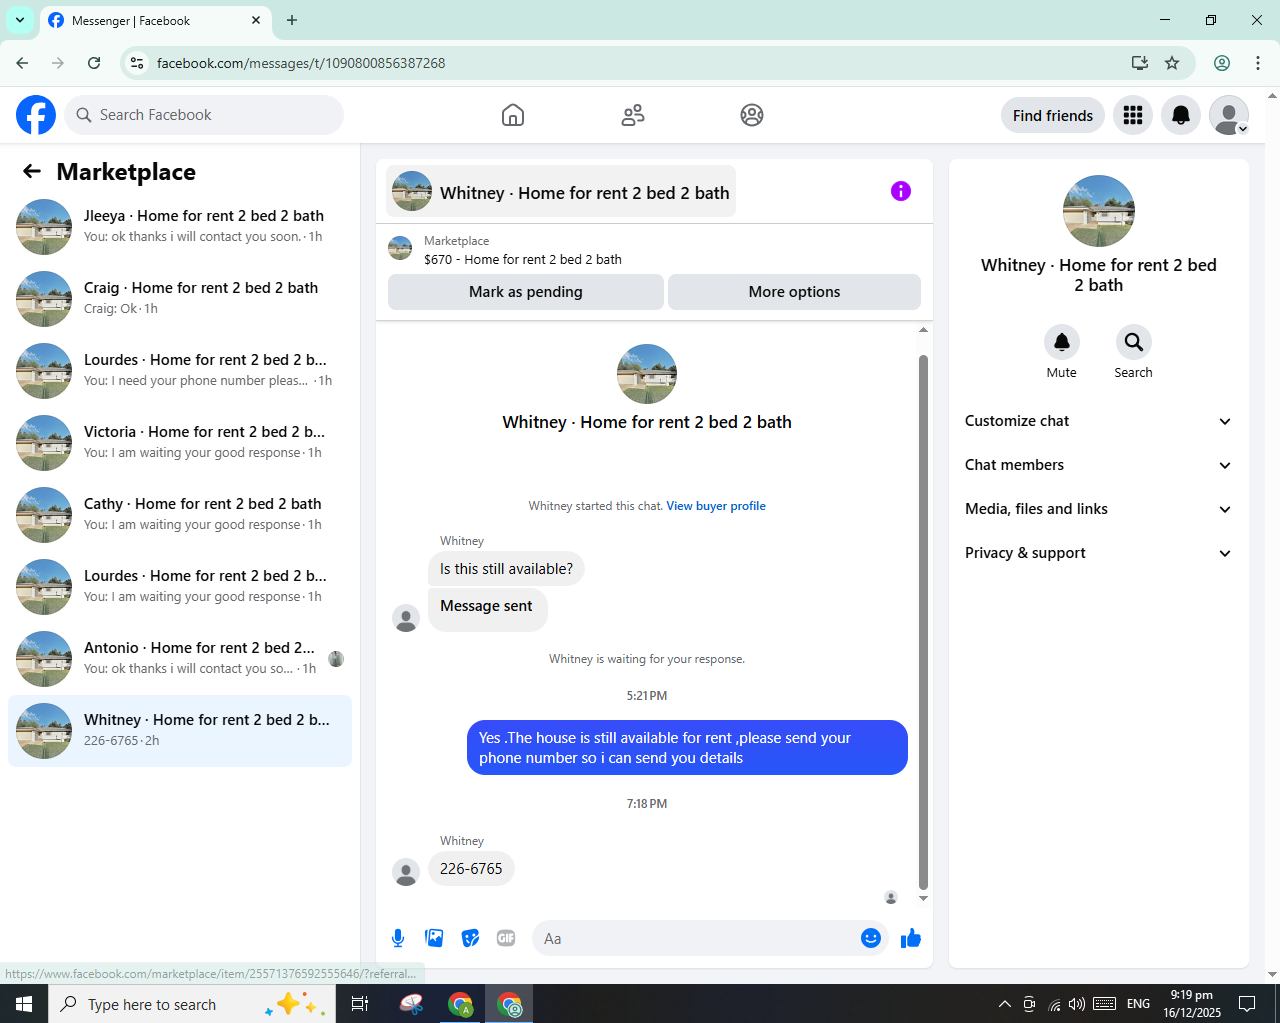Click the Windows taskbar search box

pyautogui.click(x=190, y=1004)
